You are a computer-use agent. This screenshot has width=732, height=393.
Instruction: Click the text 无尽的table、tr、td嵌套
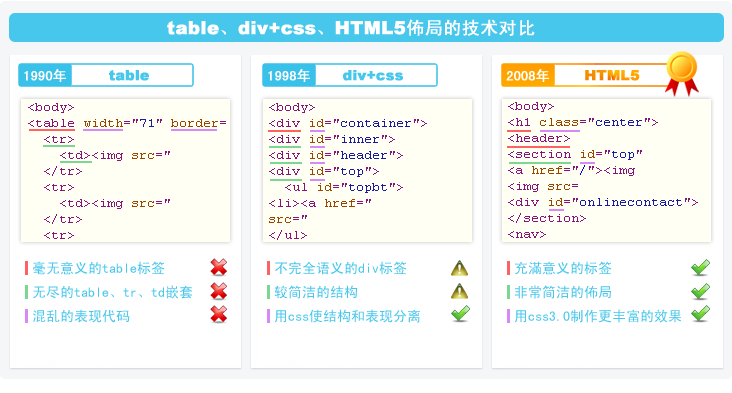tap(113, 292)
